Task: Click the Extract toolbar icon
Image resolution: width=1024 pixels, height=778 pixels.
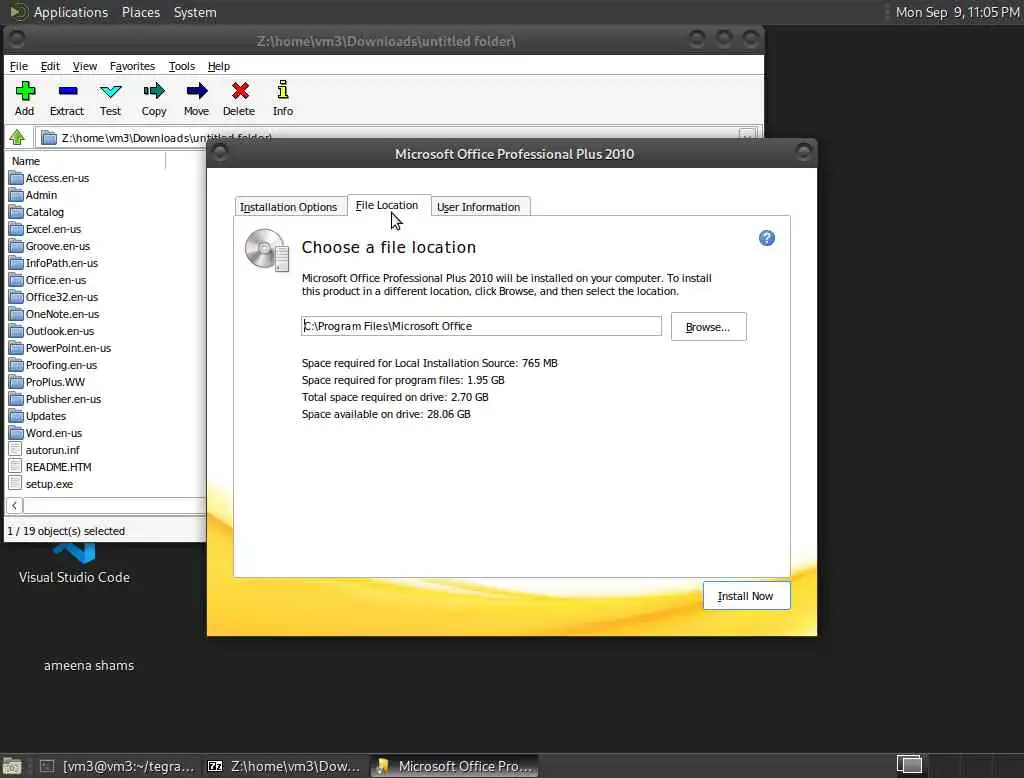Action: pyautogui.click(x=67, y=91)
